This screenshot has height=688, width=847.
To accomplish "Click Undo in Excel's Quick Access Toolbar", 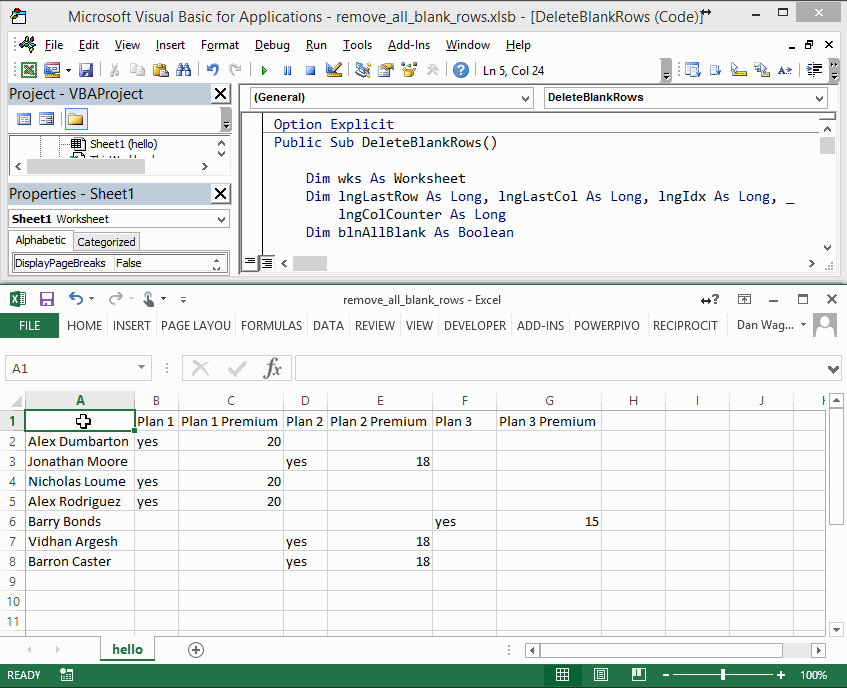I will [x=77, y=299].
